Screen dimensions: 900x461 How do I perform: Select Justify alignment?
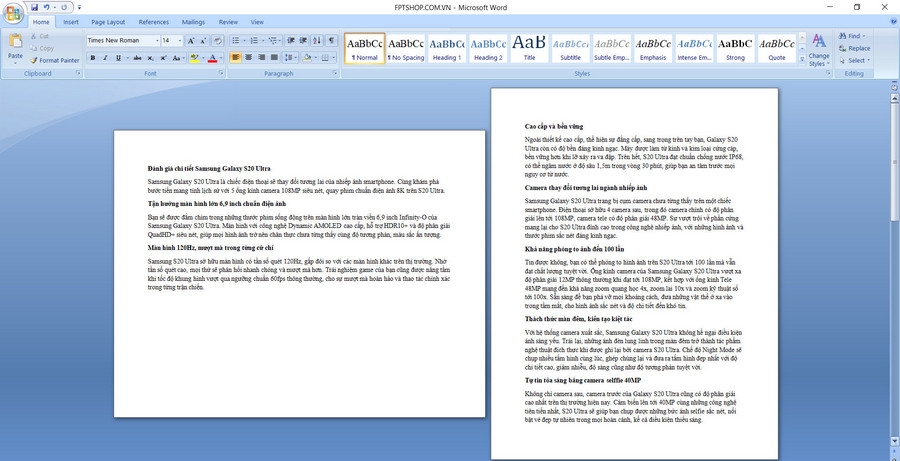(274, 58)
